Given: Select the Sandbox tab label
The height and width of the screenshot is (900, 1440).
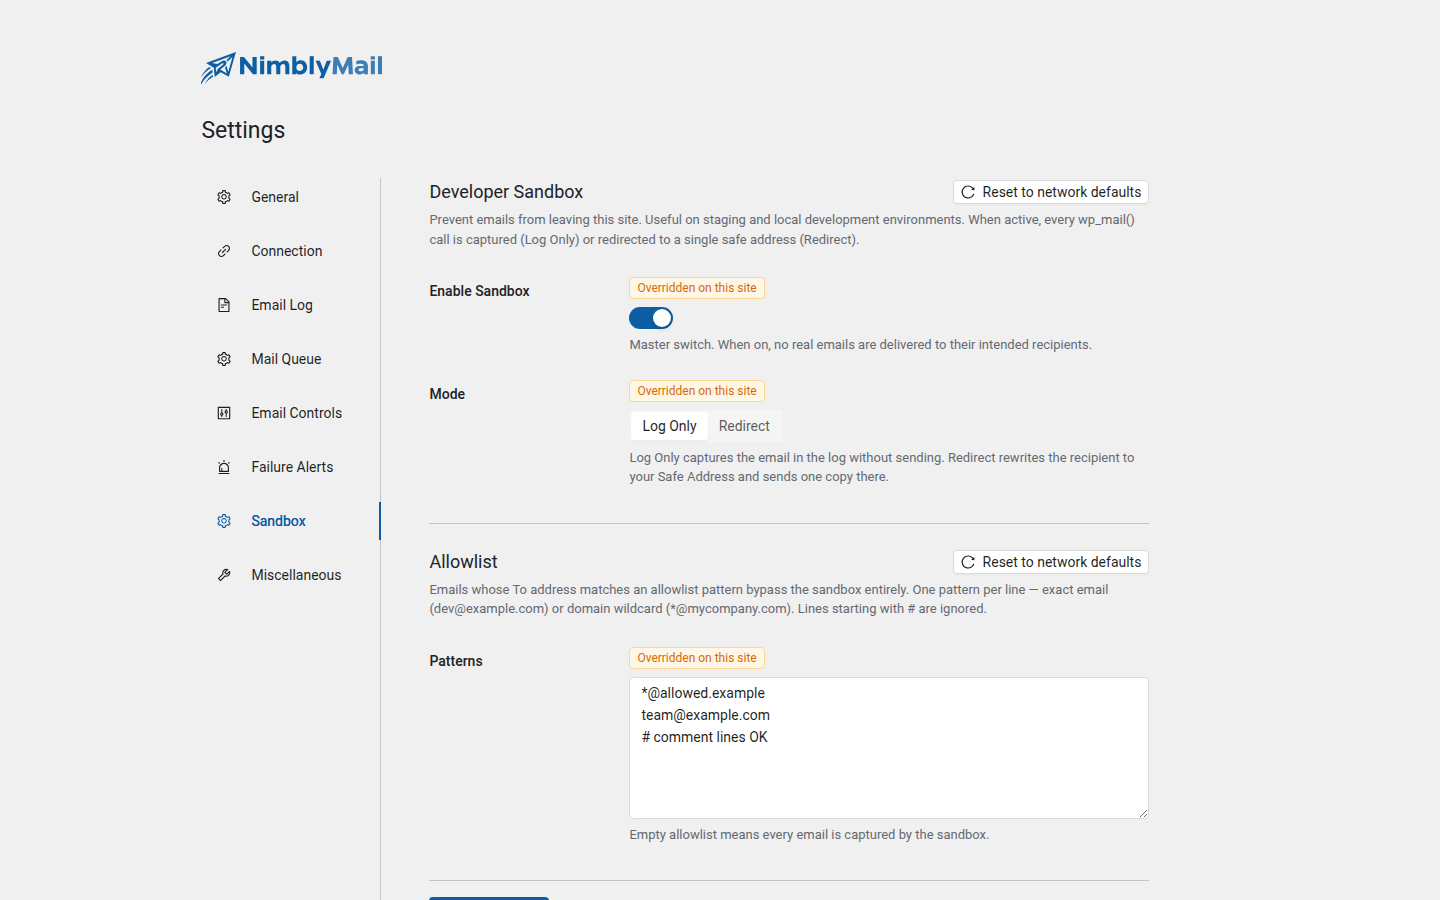Looking at the screenshot, I should (x=278, y=521).
